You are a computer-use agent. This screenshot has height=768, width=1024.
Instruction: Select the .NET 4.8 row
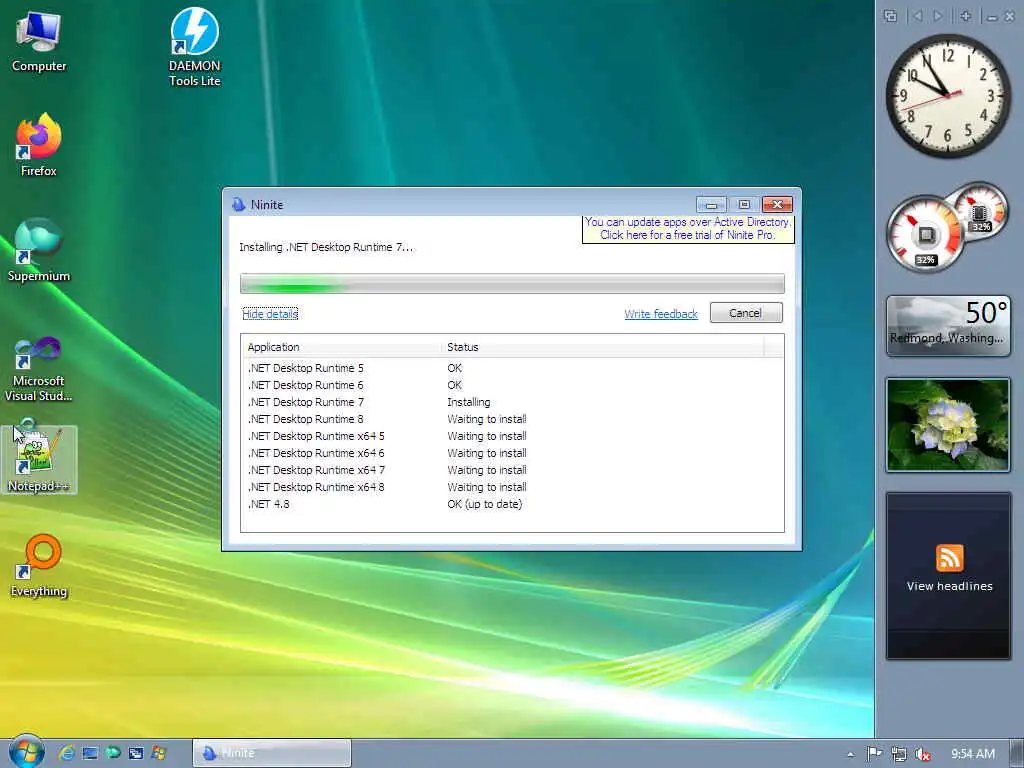[x=512, y=504]
